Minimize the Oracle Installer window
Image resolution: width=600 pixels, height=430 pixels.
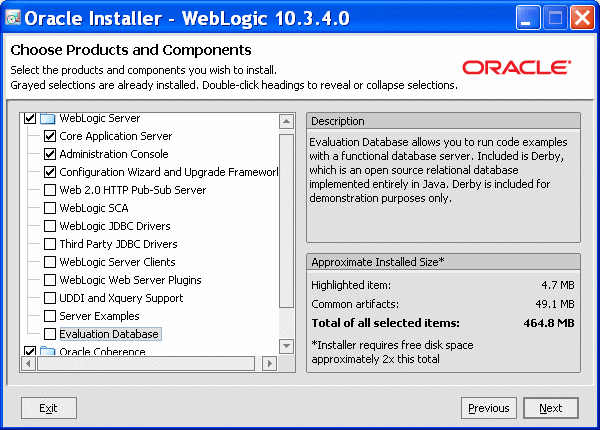(x=528, y=18)
